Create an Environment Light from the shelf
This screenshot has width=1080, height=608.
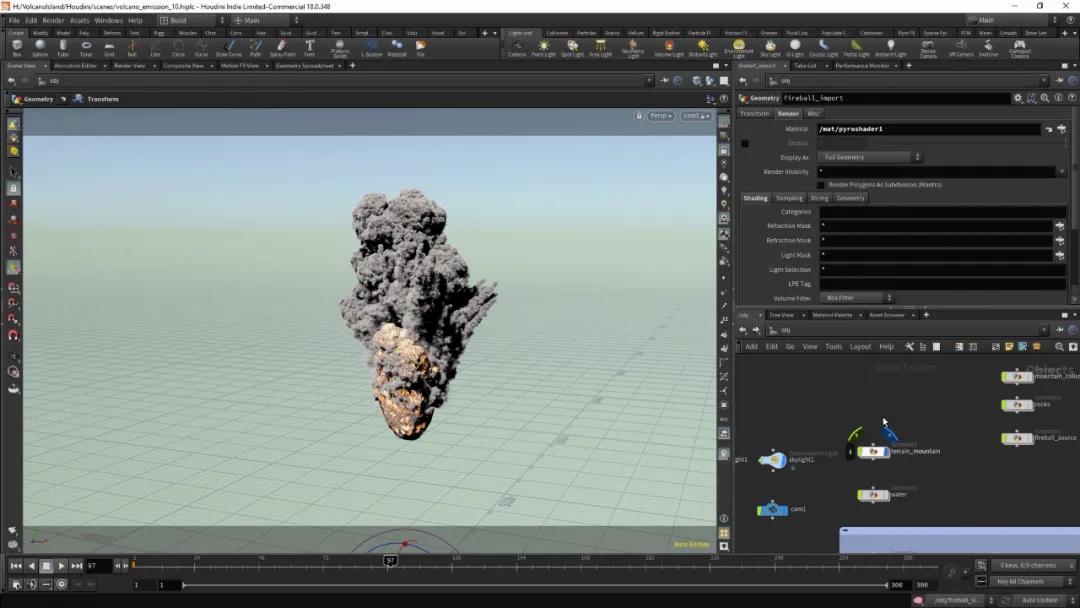(x=738, y=47)
